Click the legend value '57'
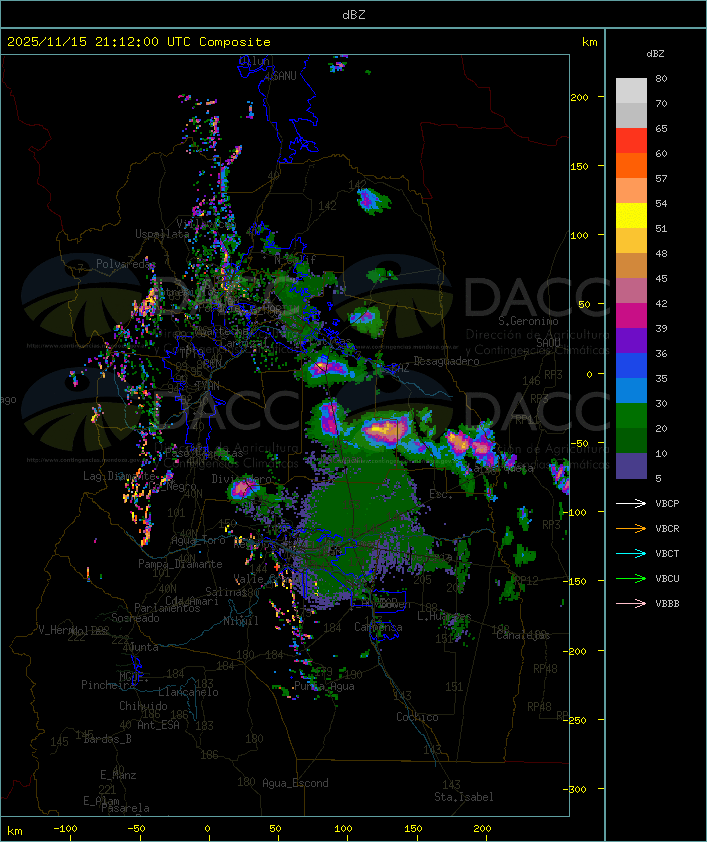This screenshot has width=707, height=842. tap(661, 178)
